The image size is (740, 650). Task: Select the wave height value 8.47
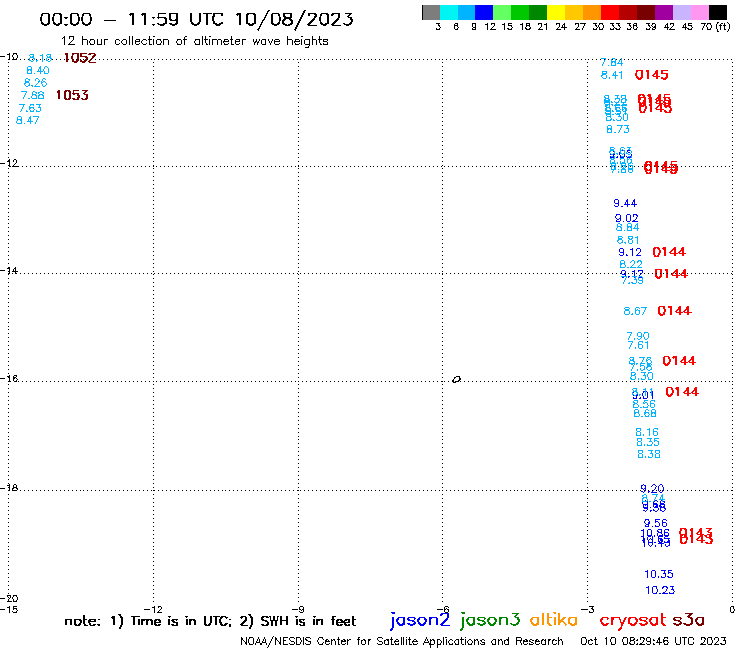tap(27, 120)
